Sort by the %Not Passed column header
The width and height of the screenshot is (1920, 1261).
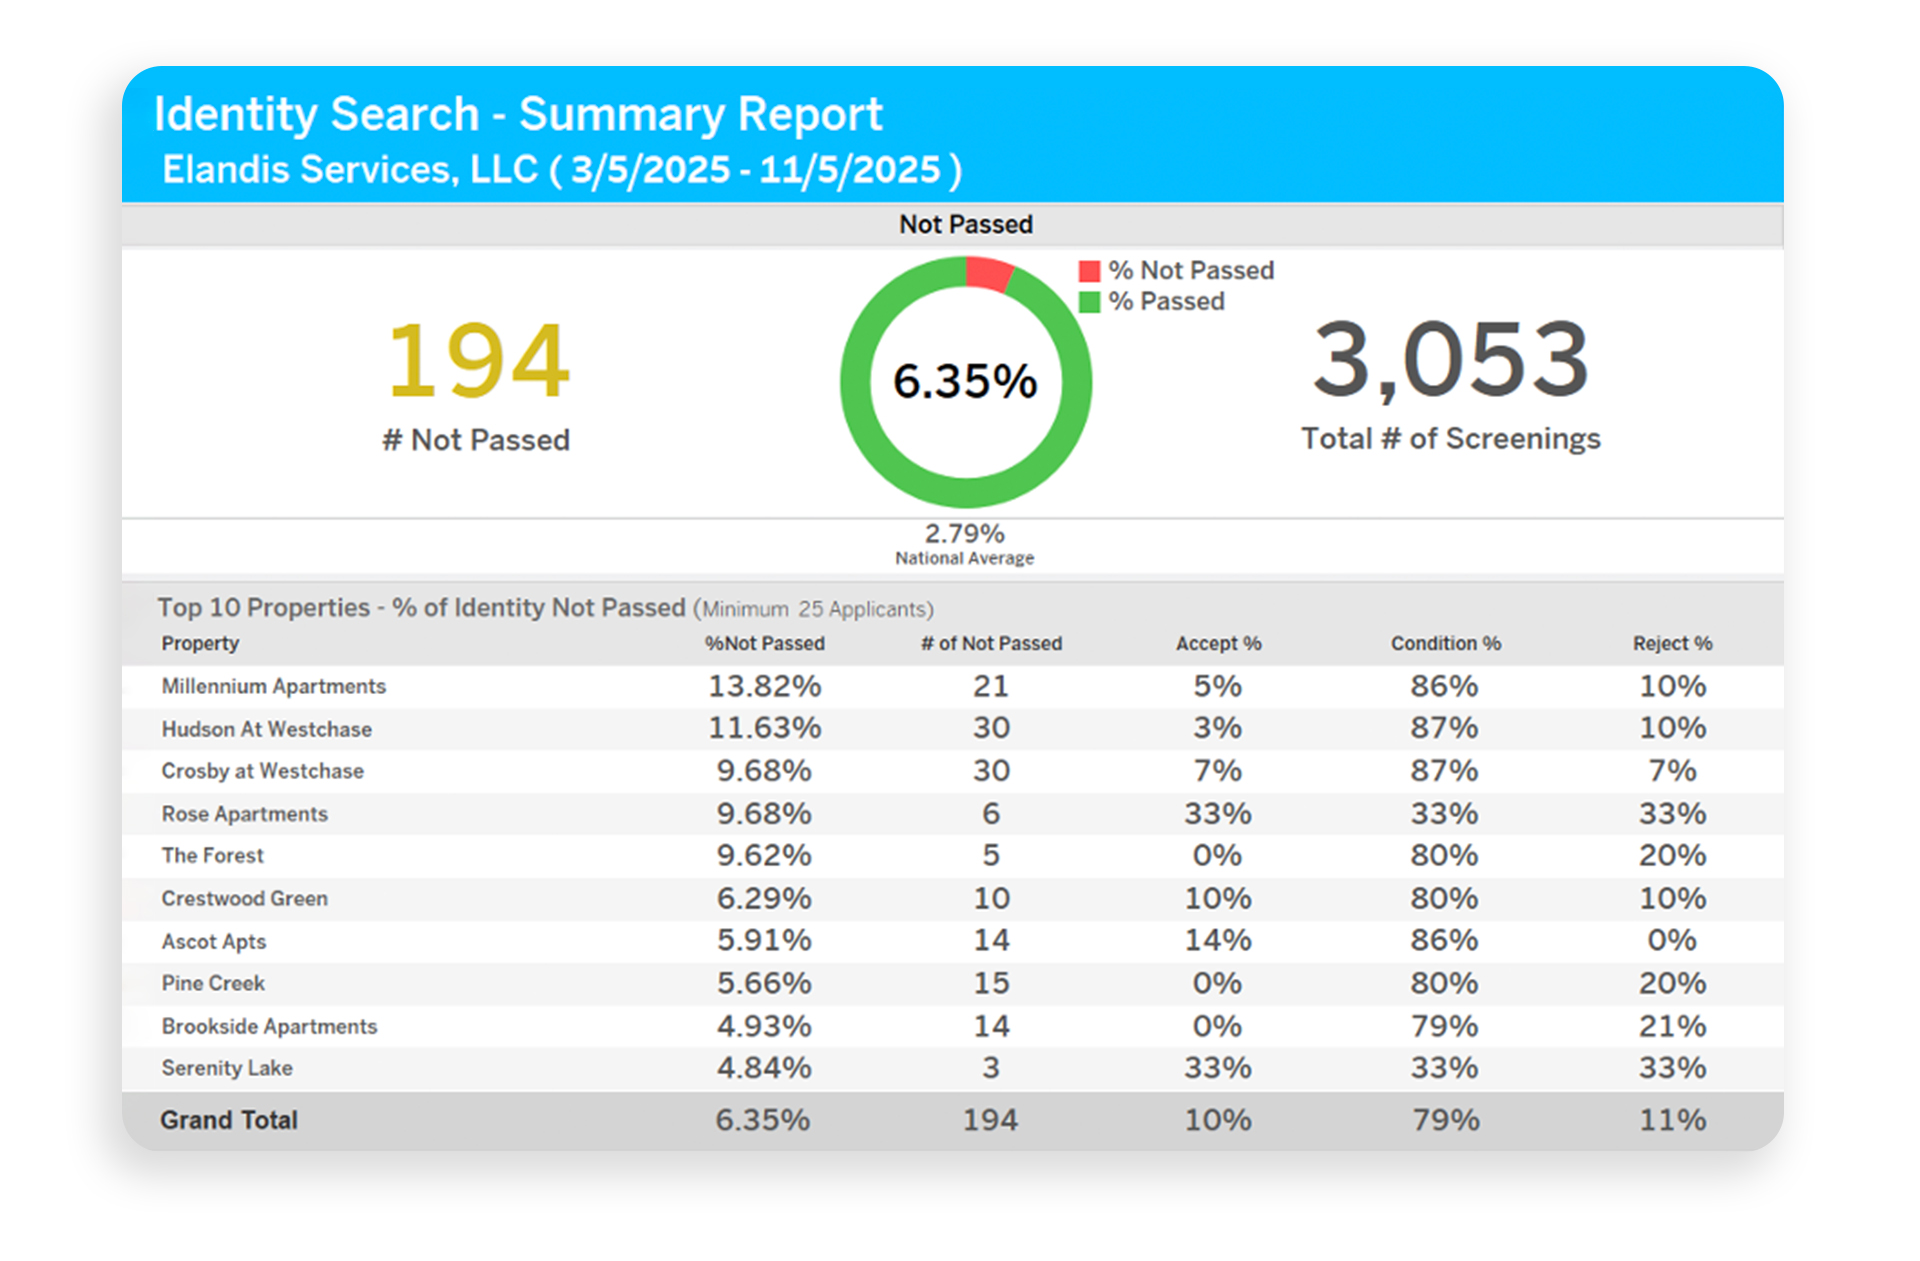[764, 643]
